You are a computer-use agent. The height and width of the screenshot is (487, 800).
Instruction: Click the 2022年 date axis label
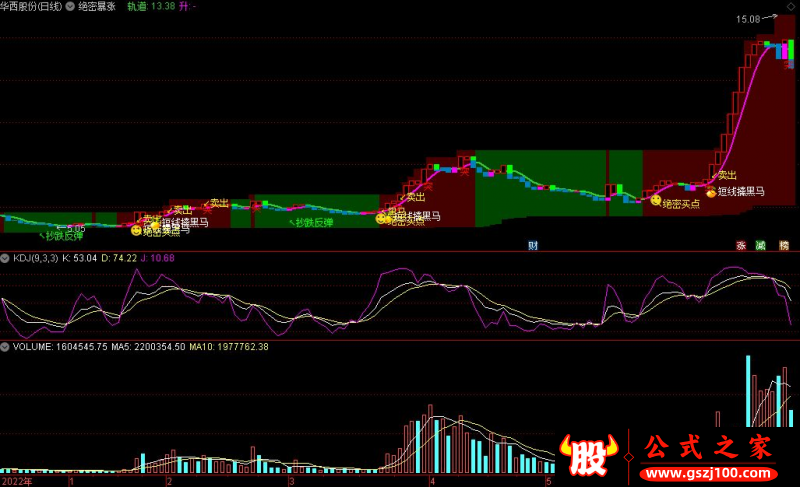click(17, 481)
